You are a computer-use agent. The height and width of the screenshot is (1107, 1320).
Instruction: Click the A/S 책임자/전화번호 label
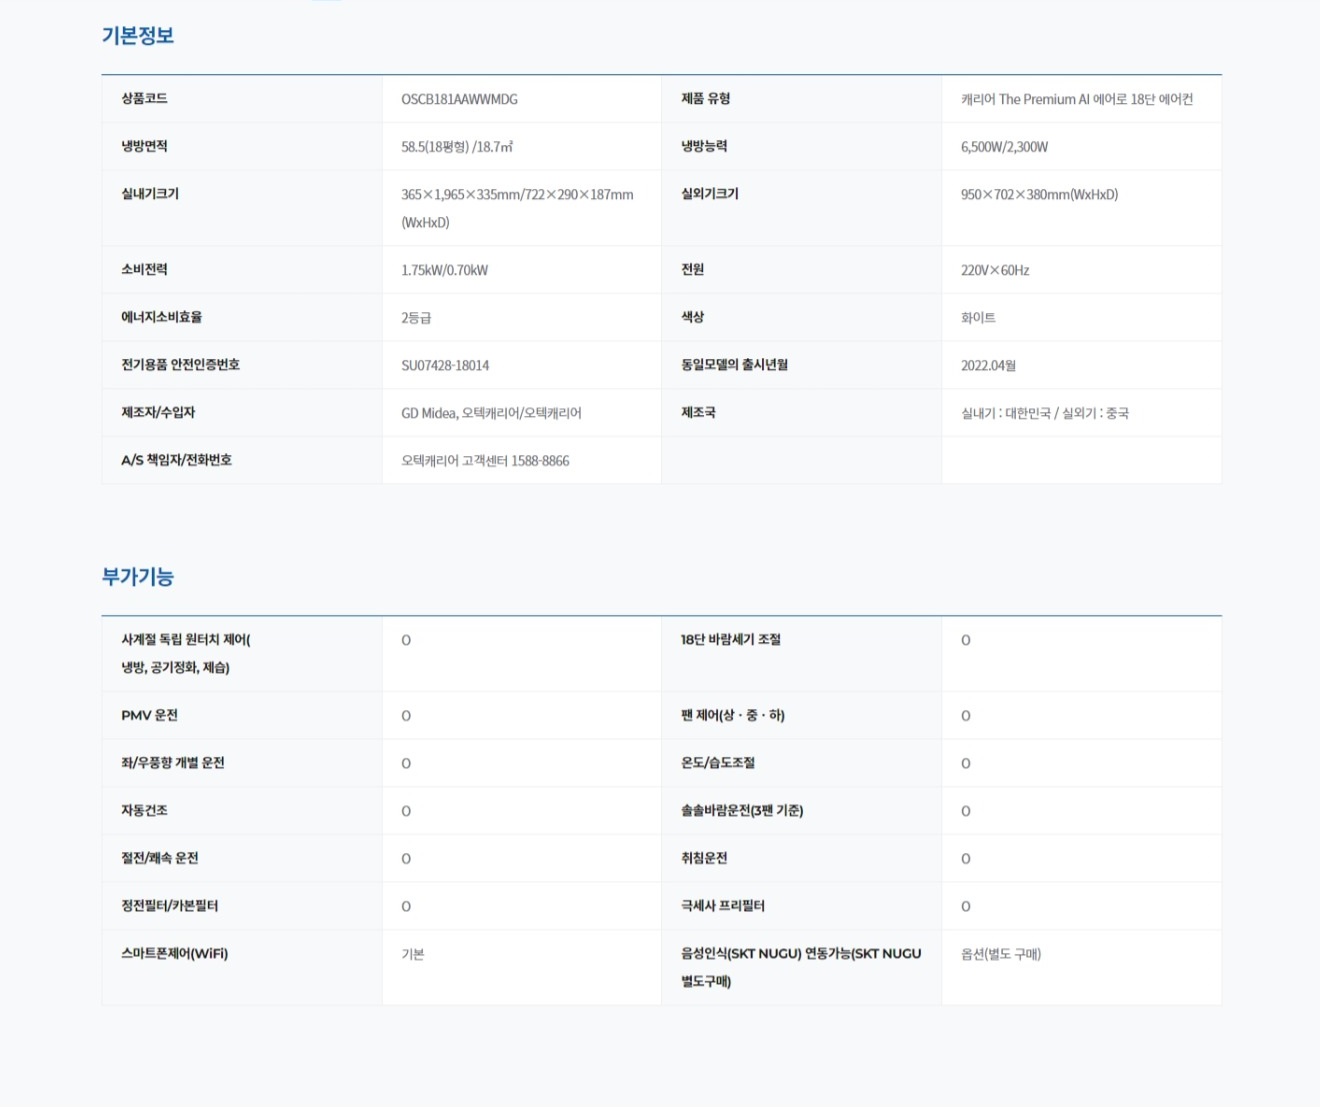point(176,460)
